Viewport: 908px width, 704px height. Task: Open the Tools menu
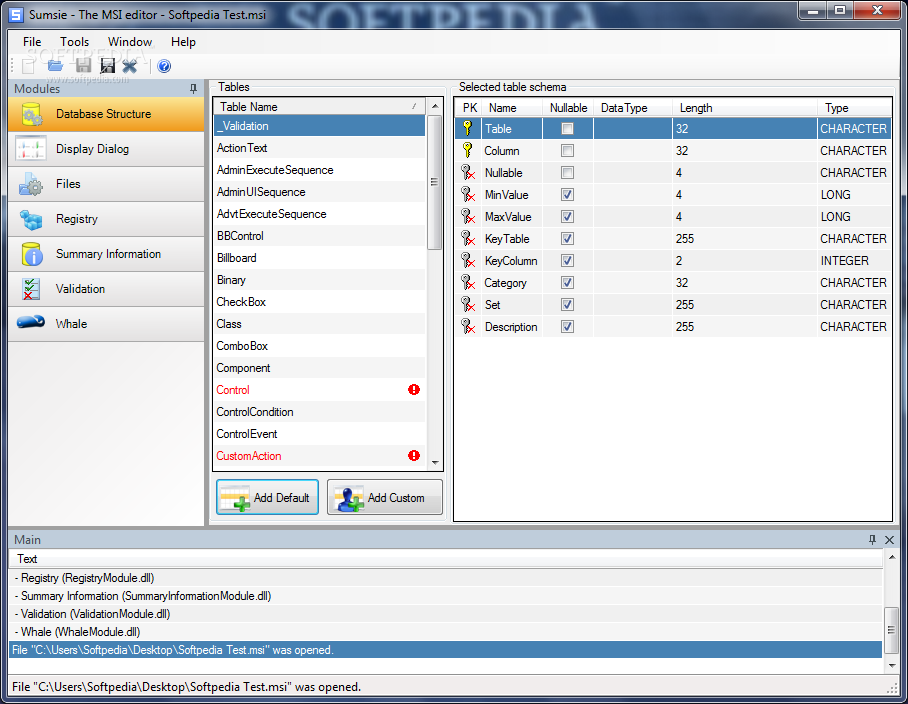click(x=75, y=42)
